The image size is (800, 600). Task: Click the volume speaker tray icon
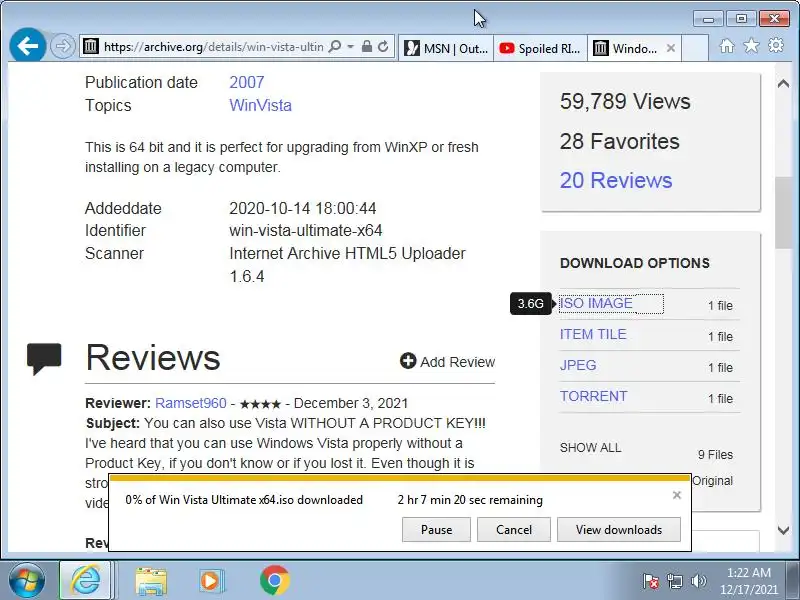click(698, 581)
